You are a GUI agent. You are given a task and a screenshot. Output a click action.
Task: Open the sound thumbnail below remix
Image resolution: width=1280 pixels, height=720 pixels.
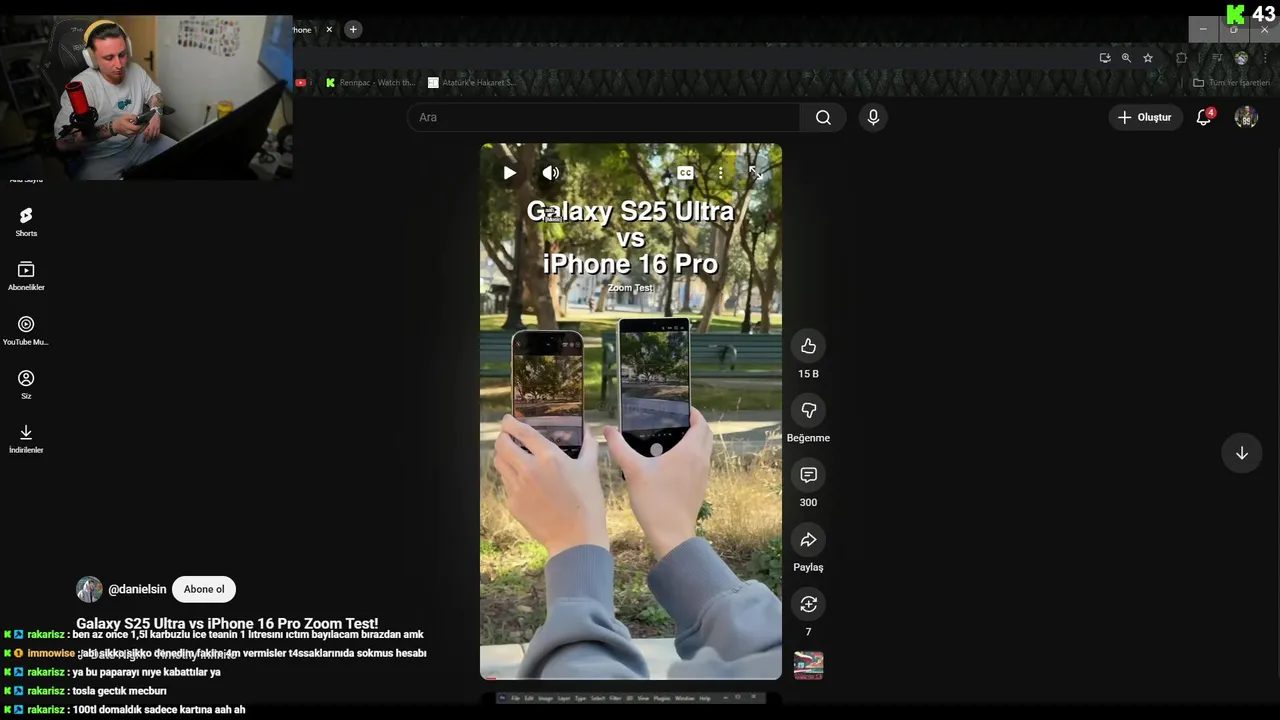tap(808, 666)
